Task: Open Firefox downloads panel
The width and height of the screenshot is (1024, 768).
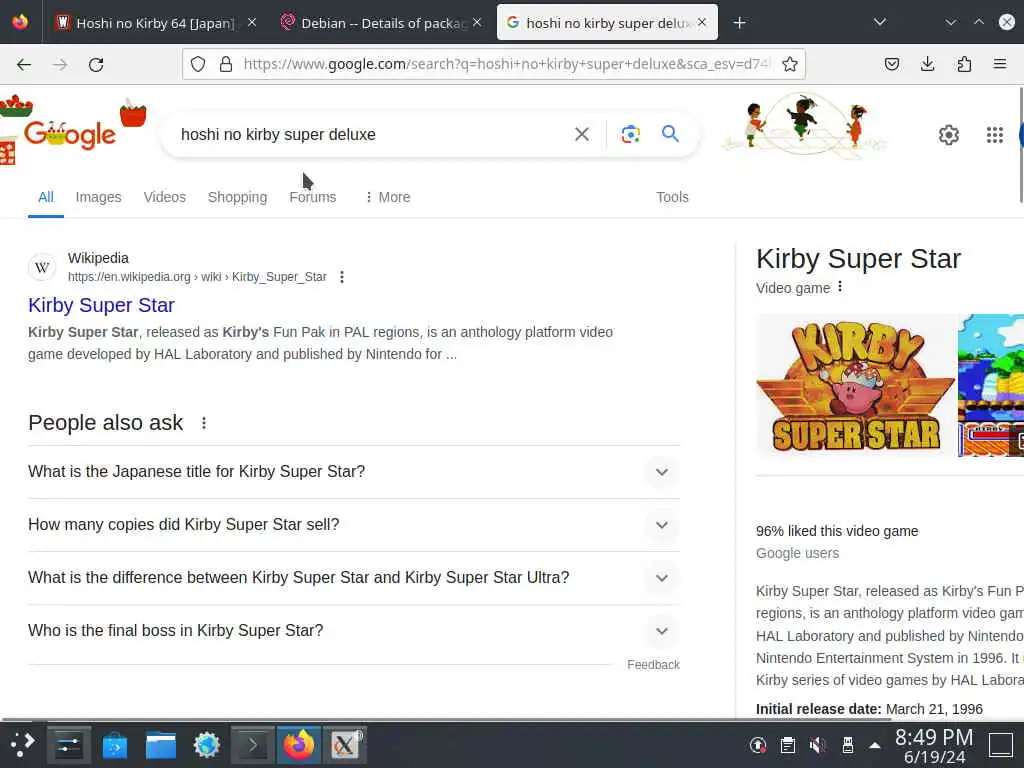Action: (927, 64)
